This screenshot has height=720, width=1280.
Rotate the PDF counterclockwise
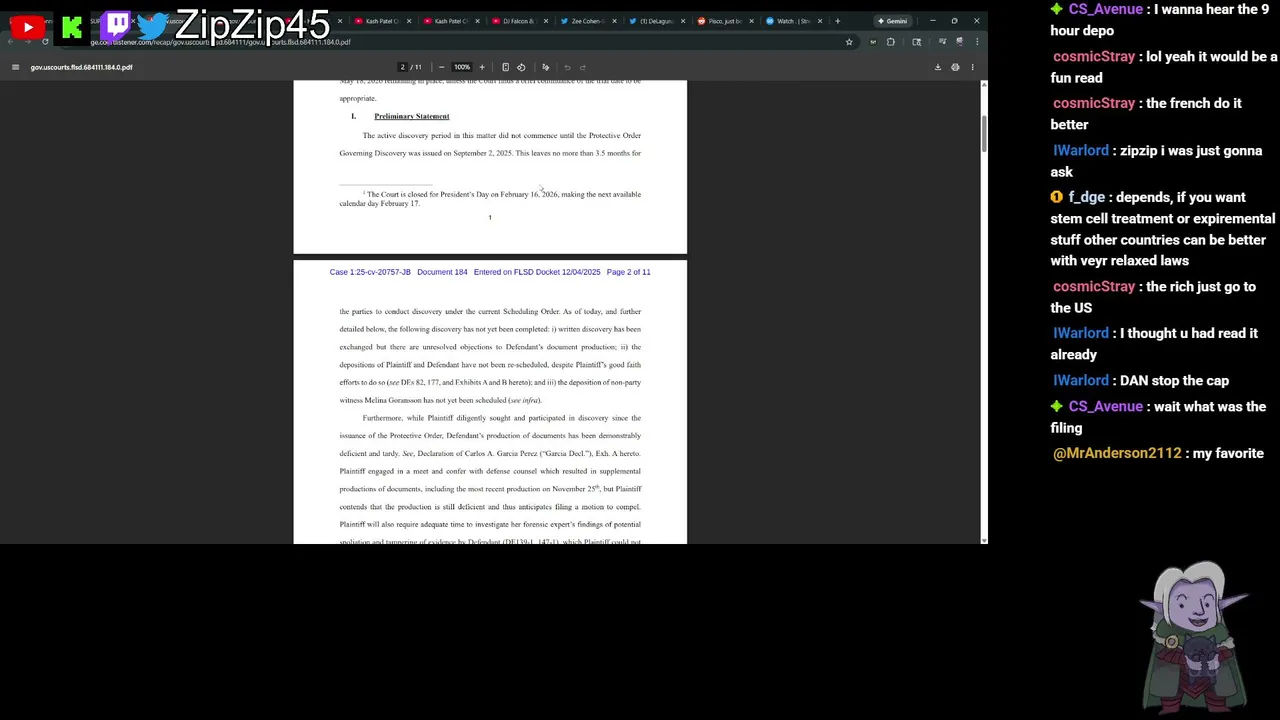[x=521, y=67]
